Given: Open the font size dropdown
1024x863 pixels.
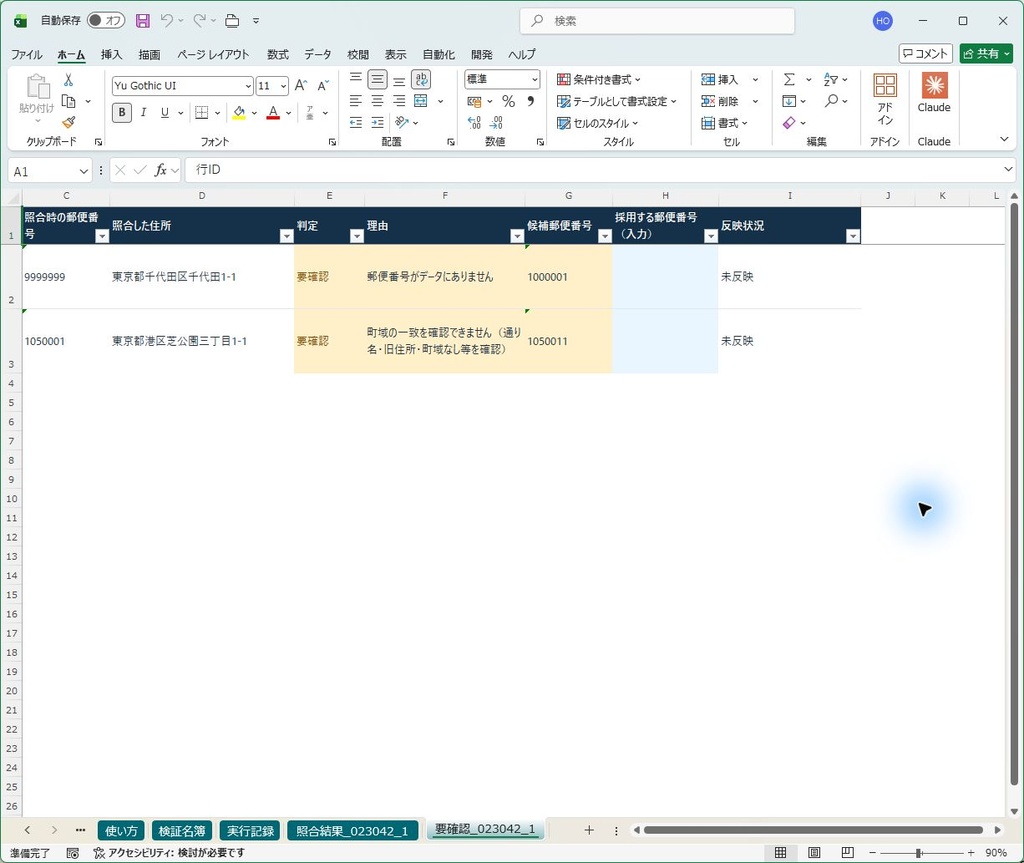Looking at the screenshot, I should 283,86.
